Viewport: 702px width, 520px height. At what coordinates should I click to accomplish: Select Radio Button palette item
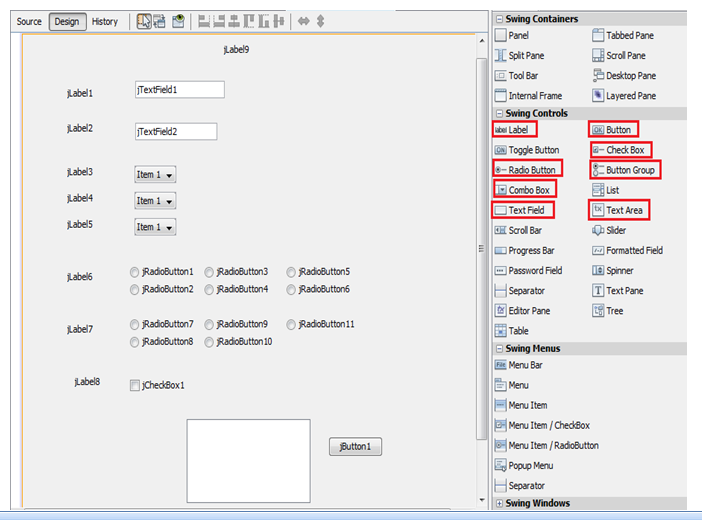(527, 169)
